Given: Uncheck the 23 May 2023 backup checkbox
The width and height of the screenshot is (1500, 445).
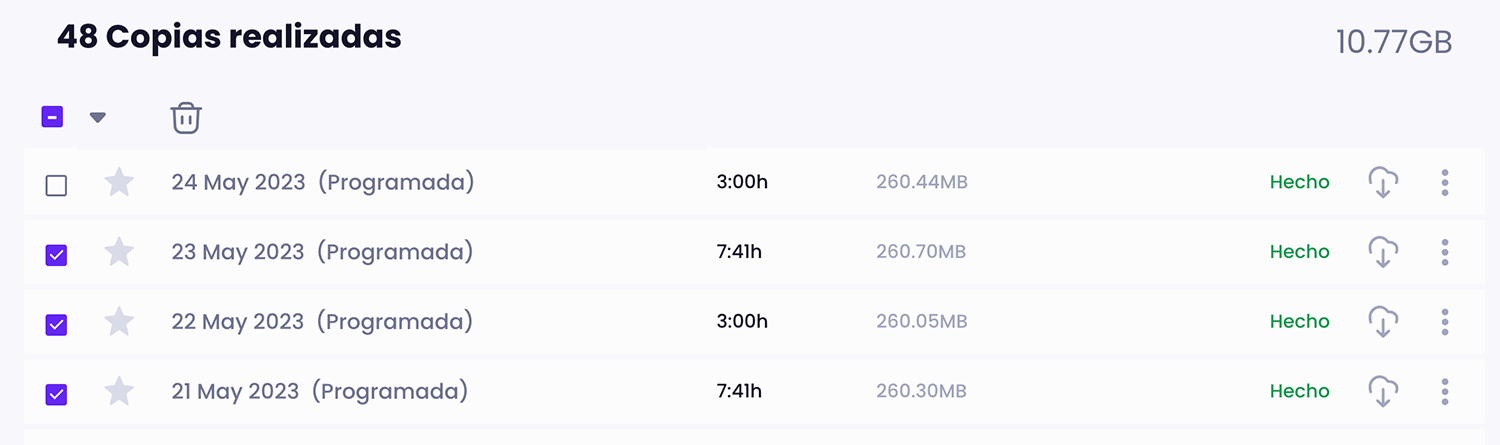Looking at the screenshot, I should tap(57, 255).
